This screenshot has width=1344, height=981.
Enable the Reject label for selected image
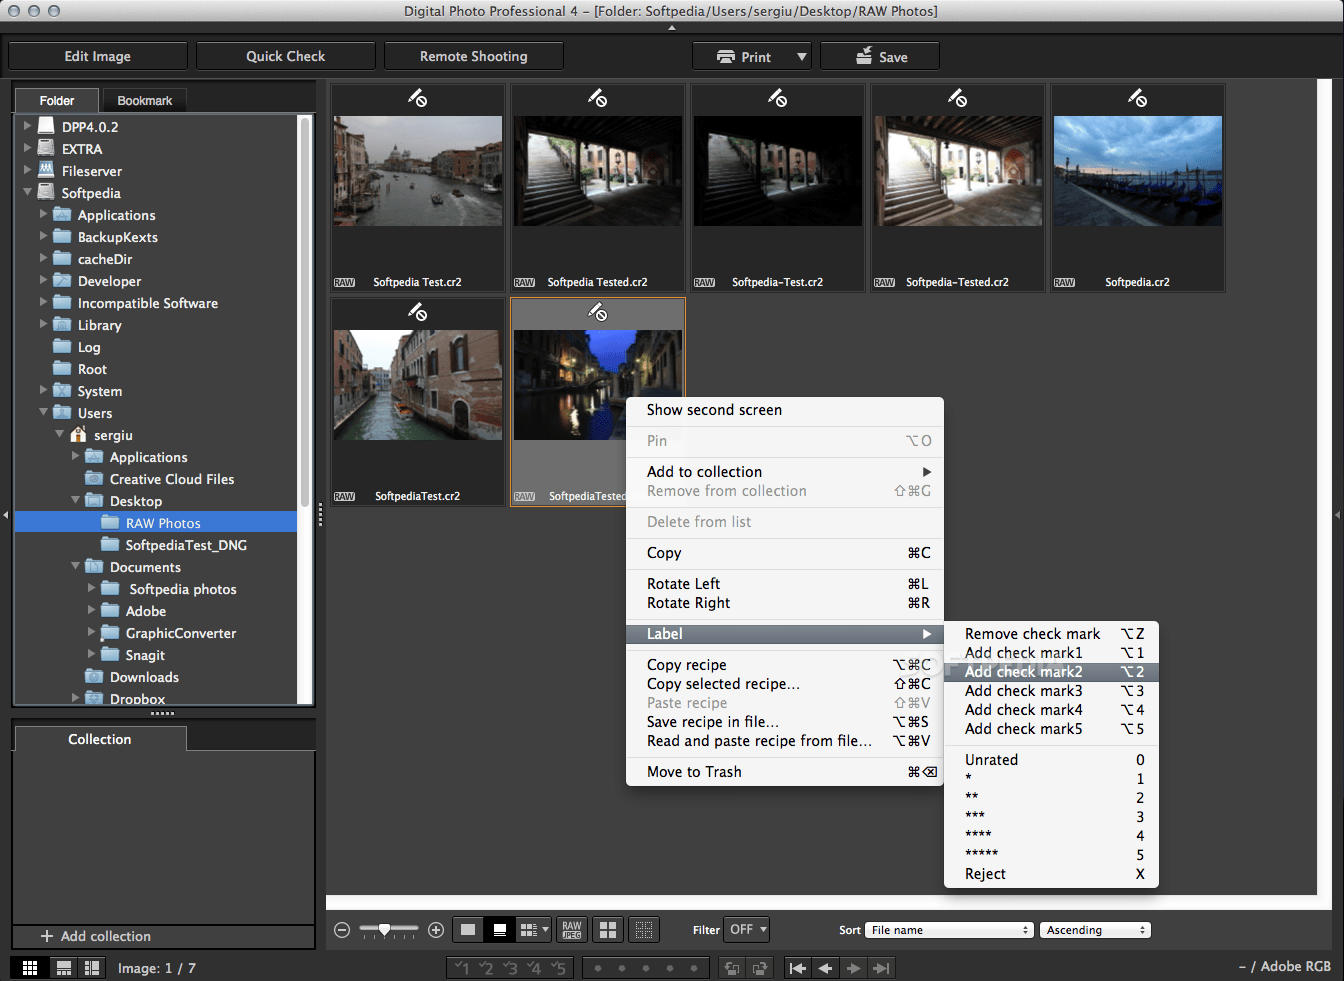985,873
